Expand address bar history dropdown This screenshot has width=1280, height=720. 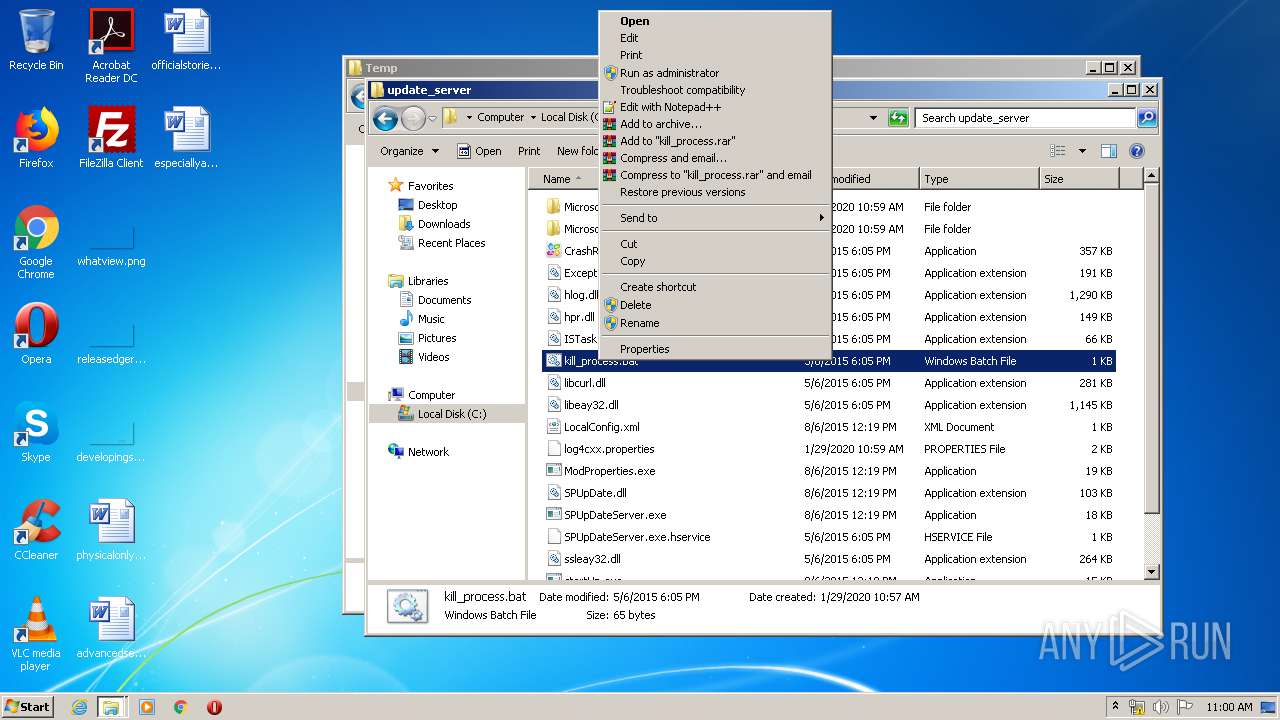point(873,118)
